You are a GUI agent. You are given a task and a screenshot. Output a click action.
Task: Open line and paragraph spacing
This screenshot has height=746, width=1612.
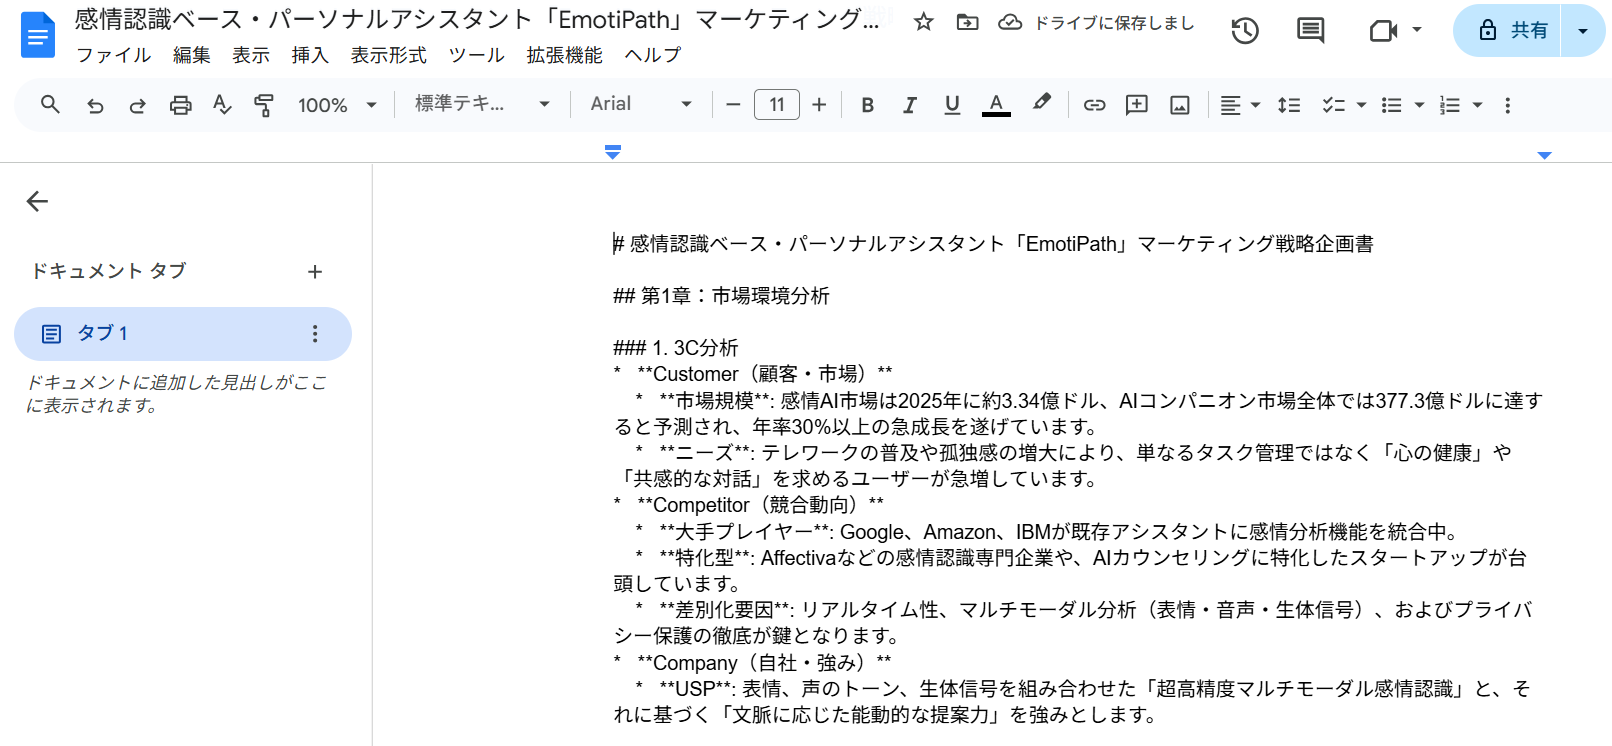(1289, 105)
